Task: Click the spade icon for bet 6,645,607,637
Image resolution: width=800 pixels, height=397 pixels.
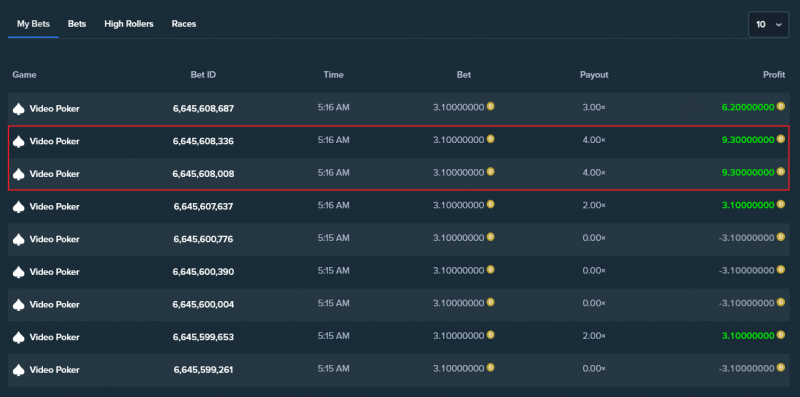Action: click(18, 207)
